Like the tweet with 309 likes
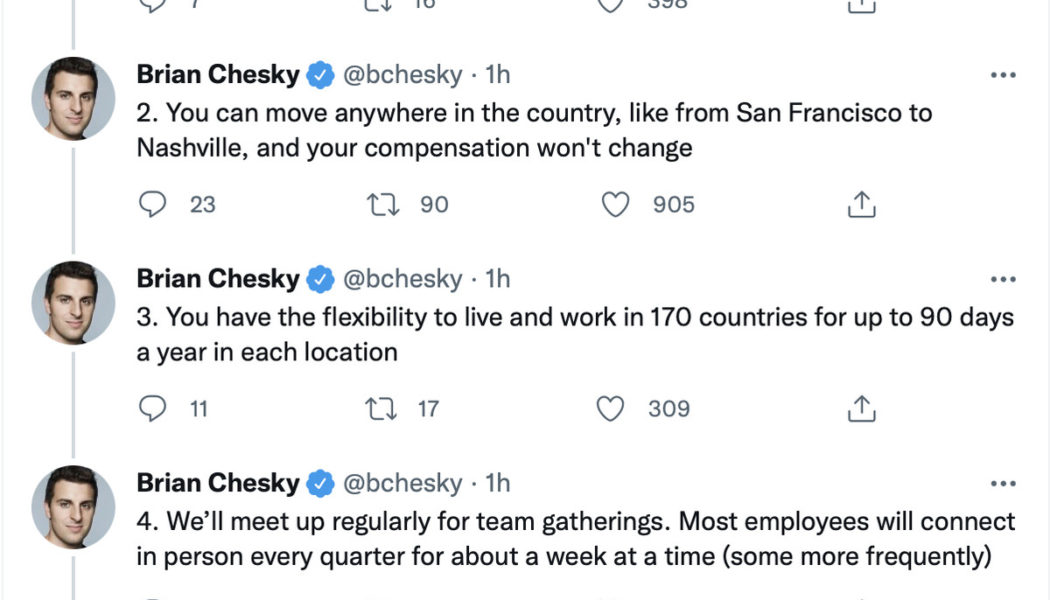 click(610, 409)
